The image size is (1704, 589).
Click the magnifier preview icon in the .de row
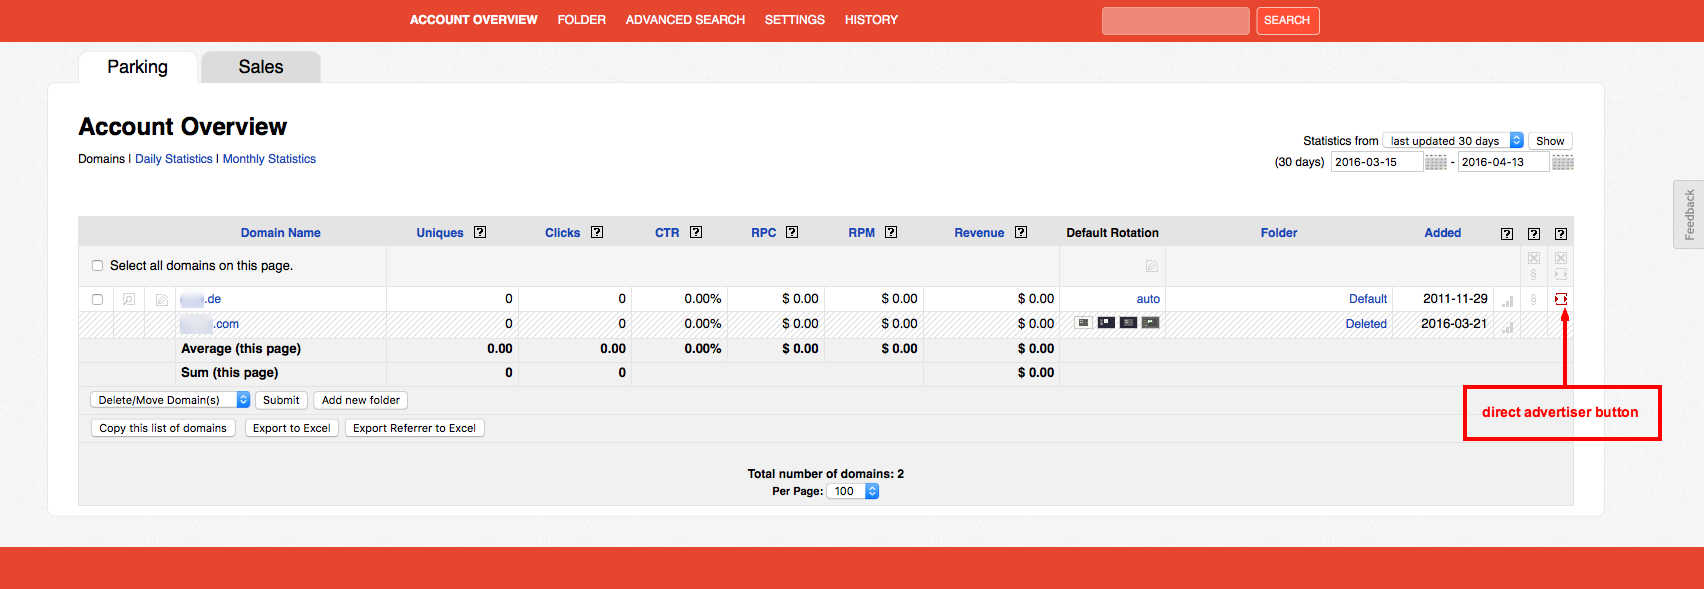point(129,299)
